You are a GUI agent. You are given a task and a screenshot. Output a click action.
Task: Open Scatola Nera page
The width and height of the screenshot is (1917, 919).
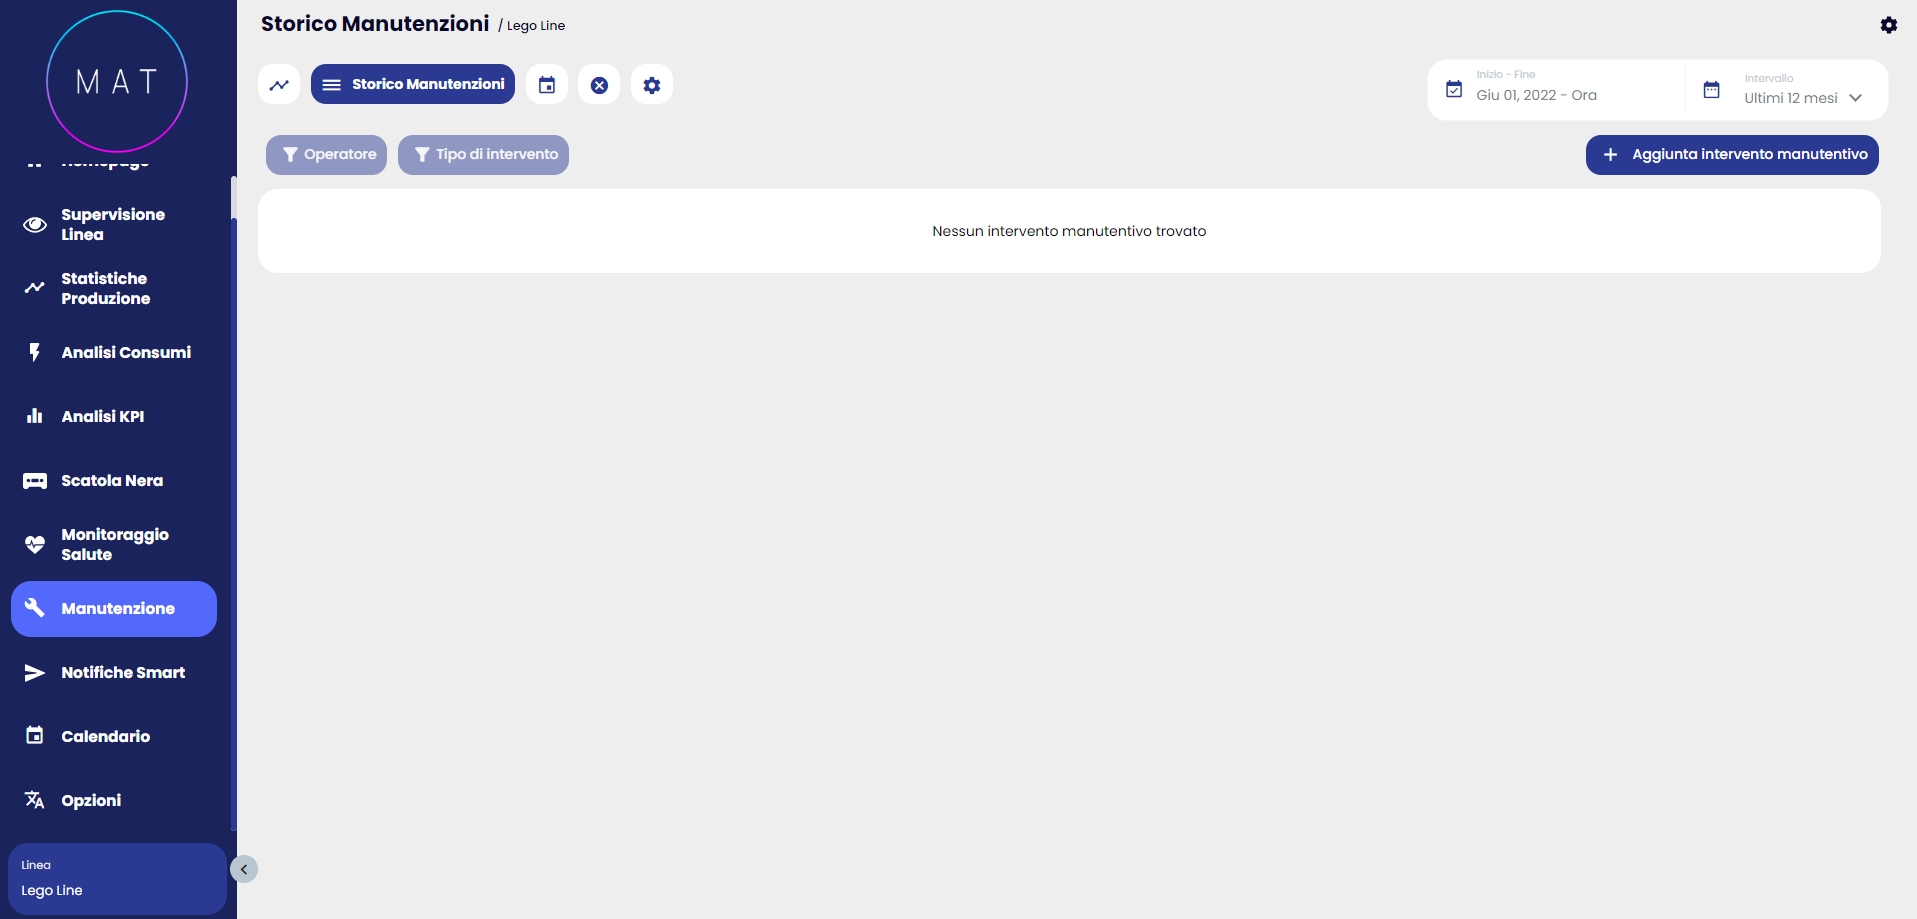(x=112, y=481)
